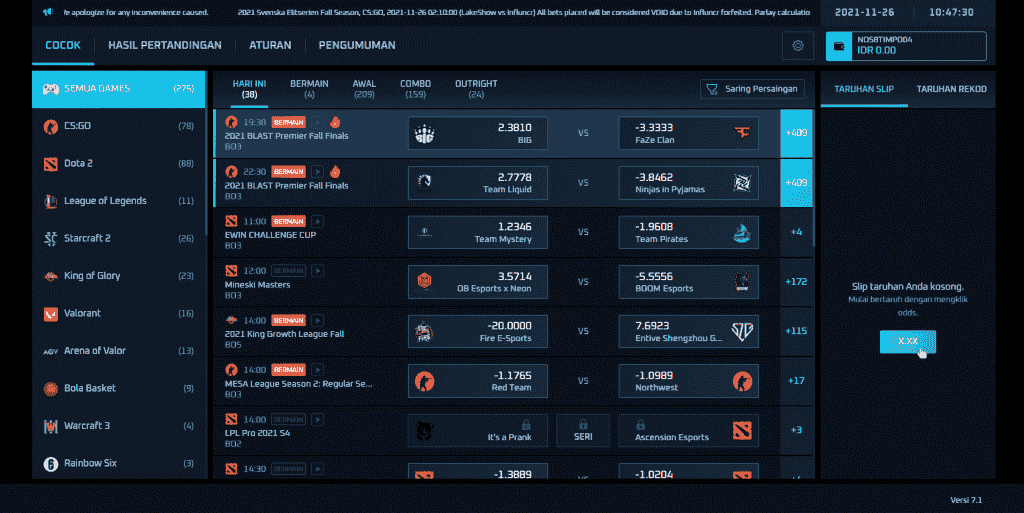Switch to Taruhan Slip tab

[x=863, y=89]
